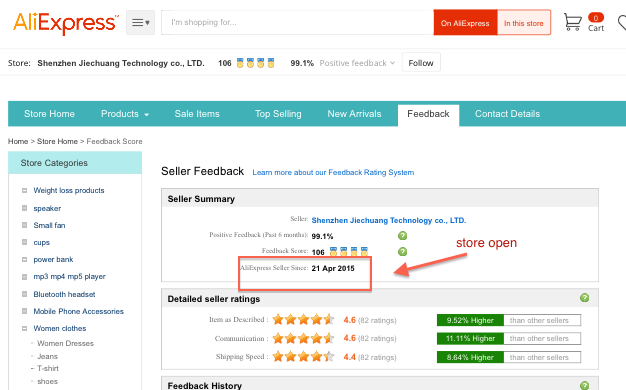Click the Shipping Speed star rating
626x390 pixels.
point(303,356)
